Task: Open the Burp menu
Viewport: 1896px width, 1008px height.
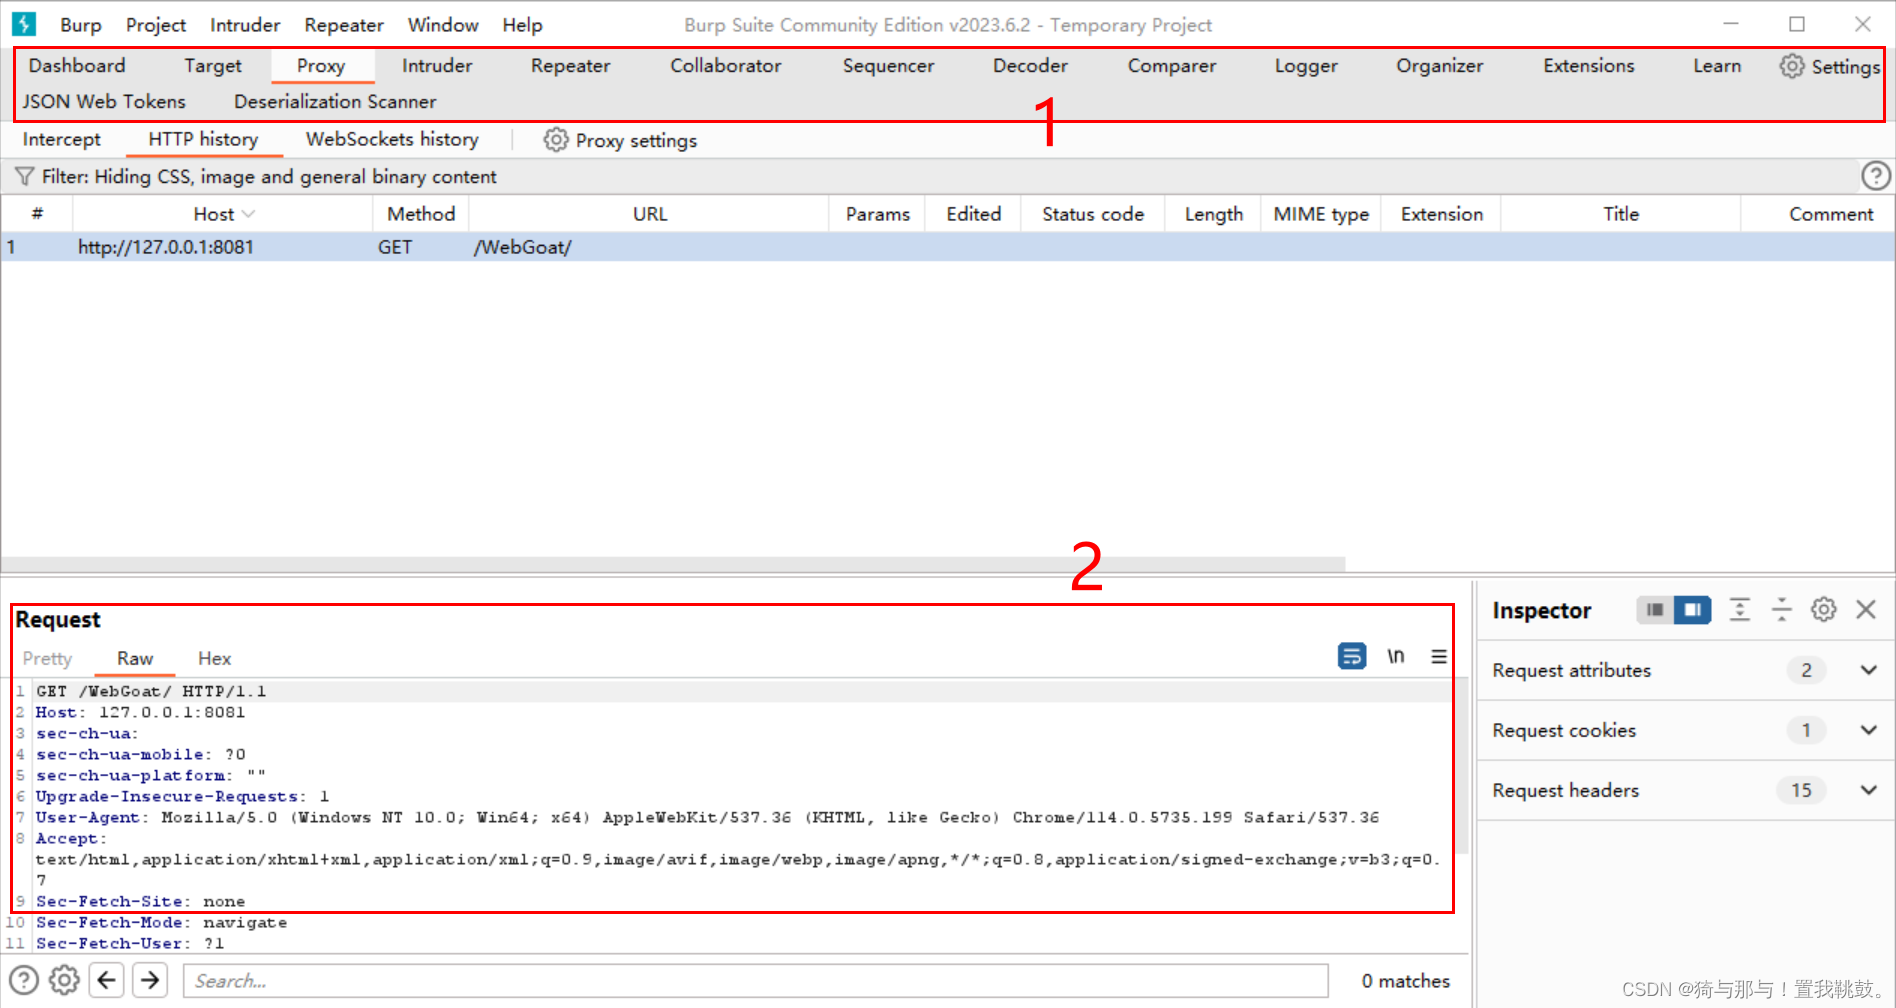Action: pyautogui.click(x=81, y=25)
